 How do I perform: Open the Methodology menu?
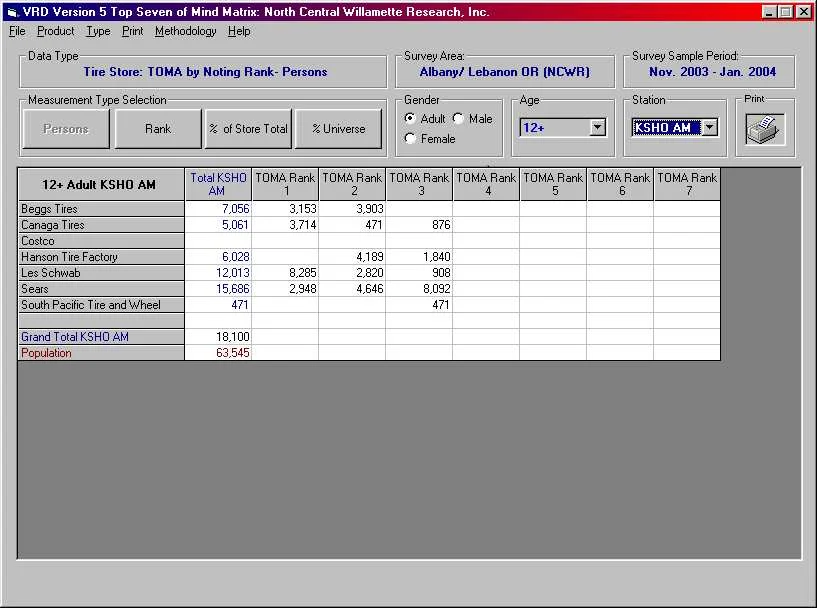[x=185, y=31]
